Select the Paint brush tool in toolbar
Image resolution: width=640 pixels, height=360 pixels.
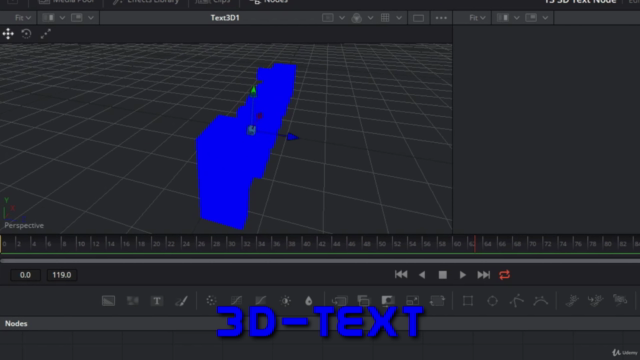click(x=181, y=301)
